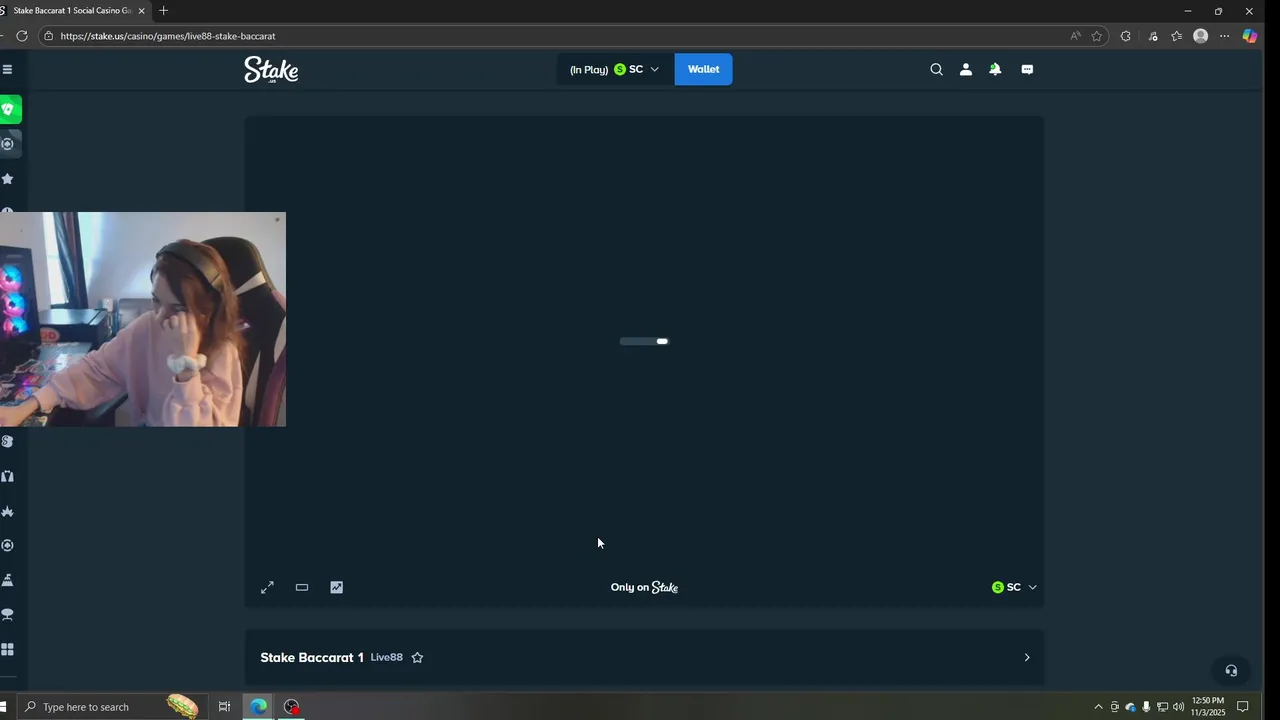Open the favourites star in the sidebar
The image size is (1280, 720).
click(x=7, y=179)
